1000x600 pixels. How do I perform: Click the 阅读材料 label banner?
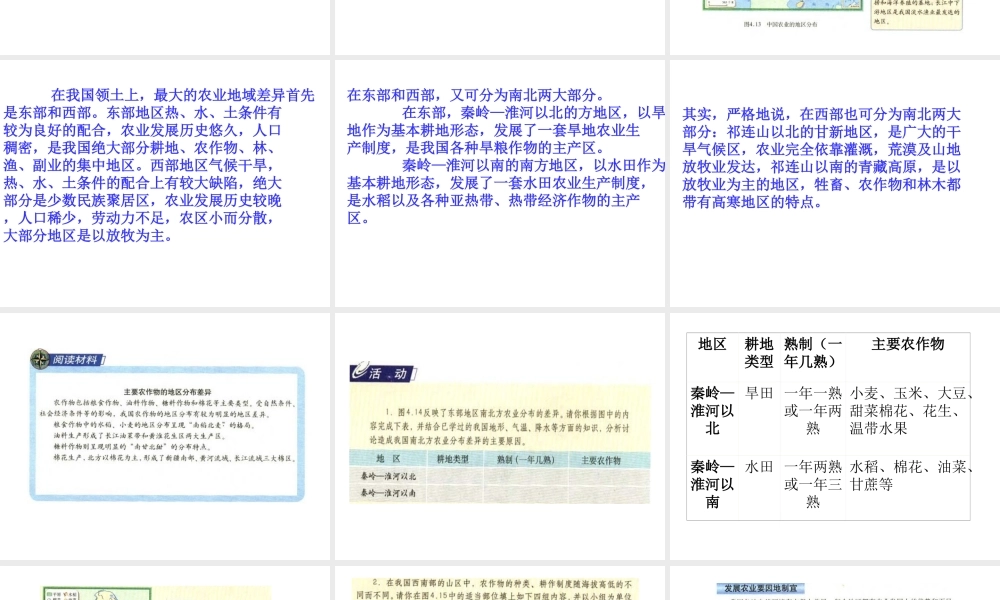pyautogui.click(x=78, y=360)
